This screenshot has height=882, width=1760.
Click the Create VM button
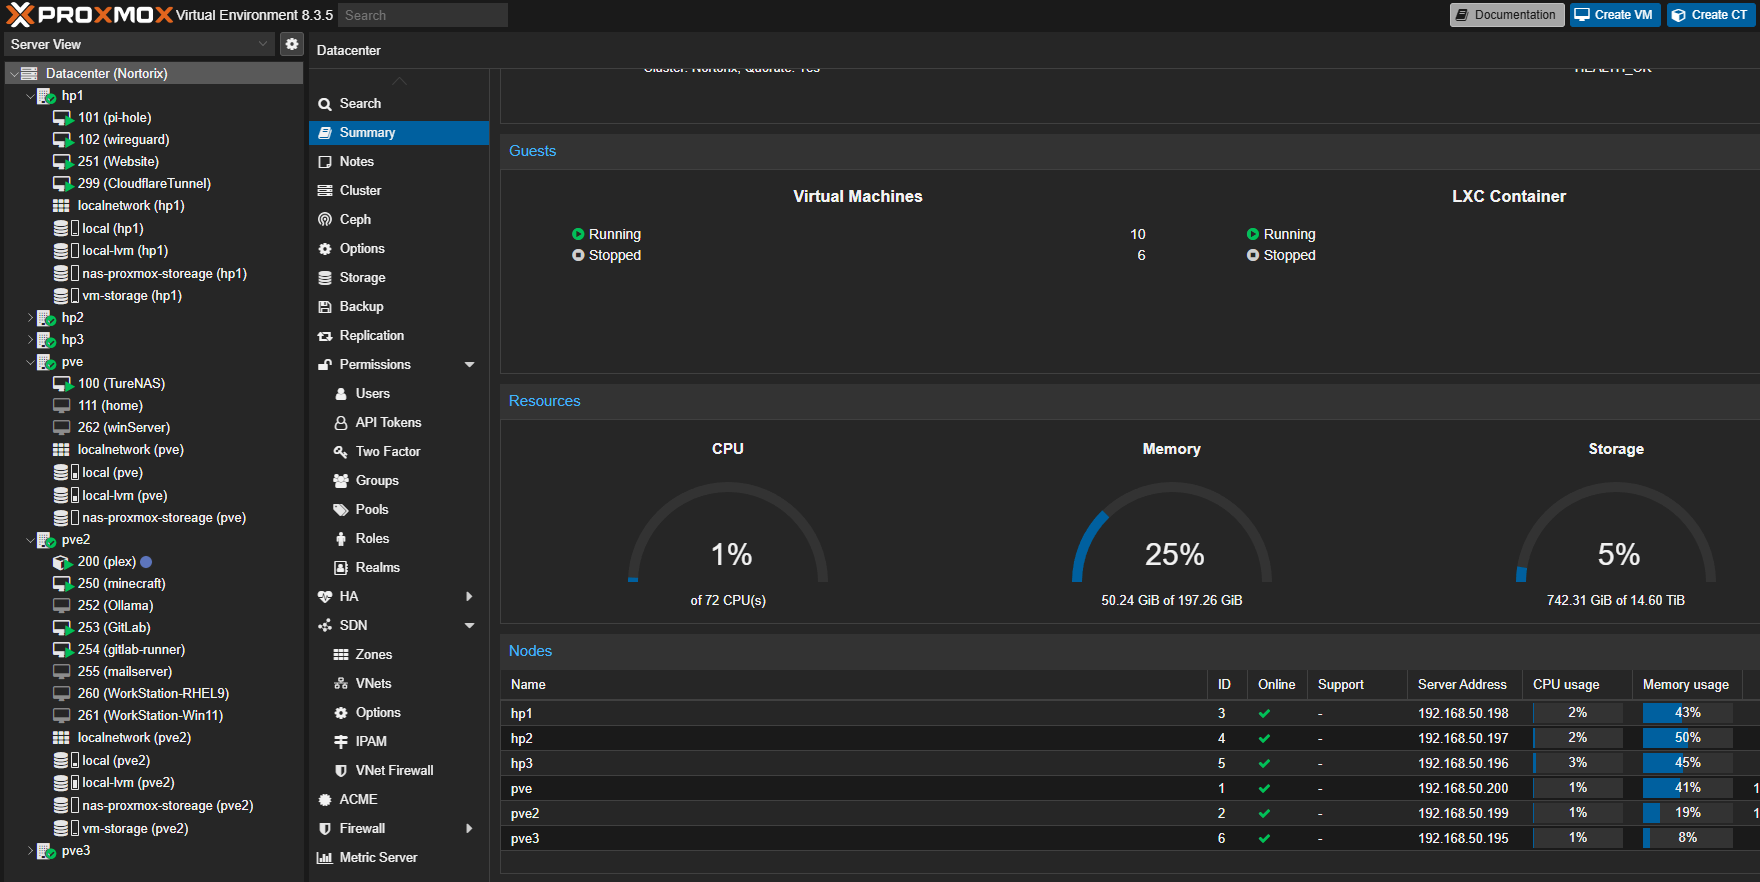[x=1615, y=15]
